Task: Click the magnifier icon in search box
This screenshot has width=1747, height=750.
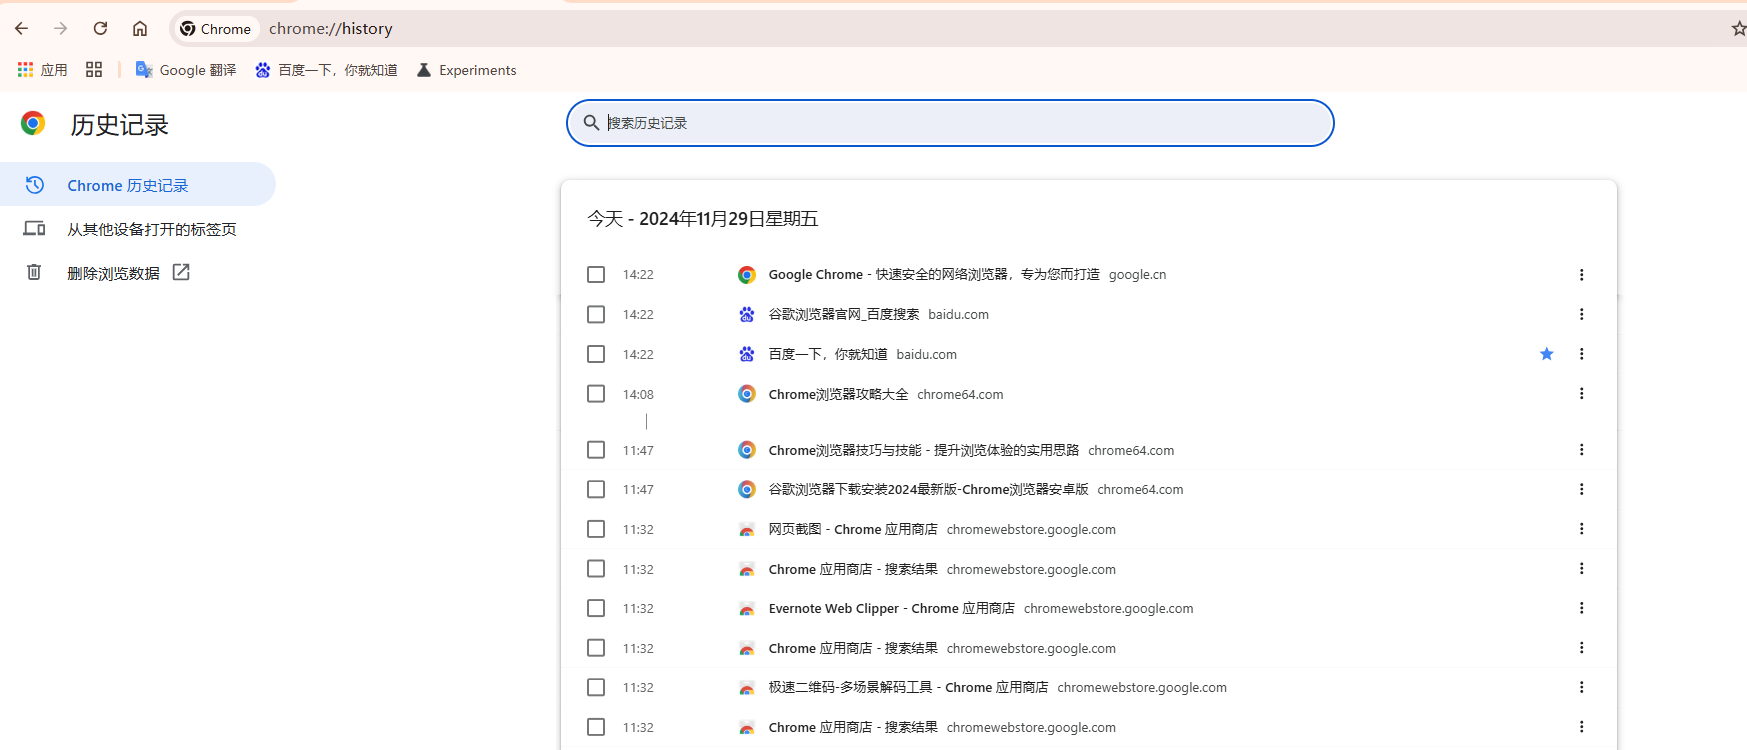Action: click(592, 123)
